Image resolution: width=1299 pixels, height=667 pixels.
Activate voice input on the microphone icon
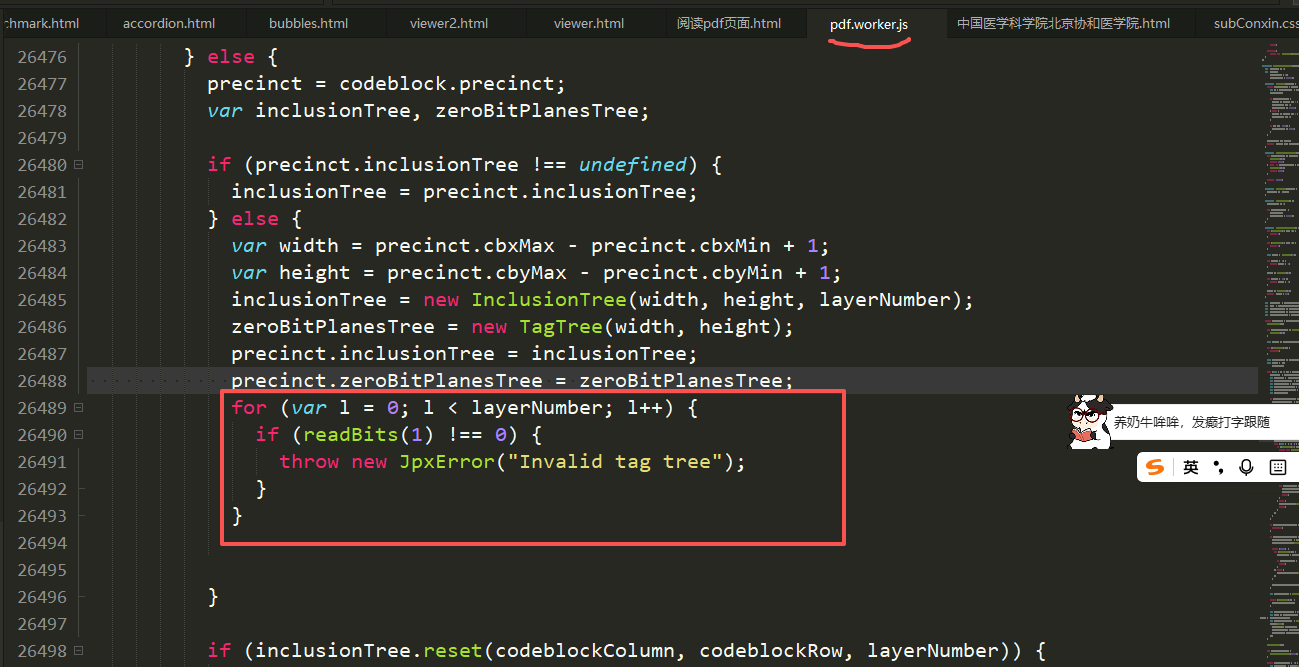click(x=1246, y=467)
